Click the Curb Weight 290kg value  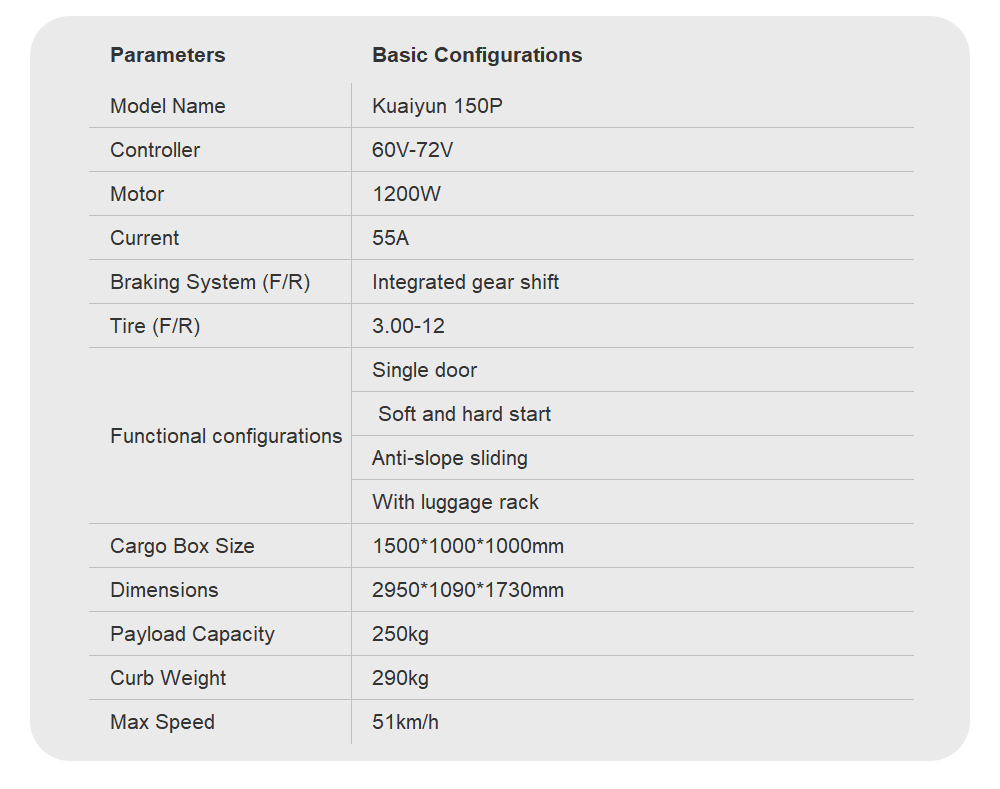click(x=401, y=678)
